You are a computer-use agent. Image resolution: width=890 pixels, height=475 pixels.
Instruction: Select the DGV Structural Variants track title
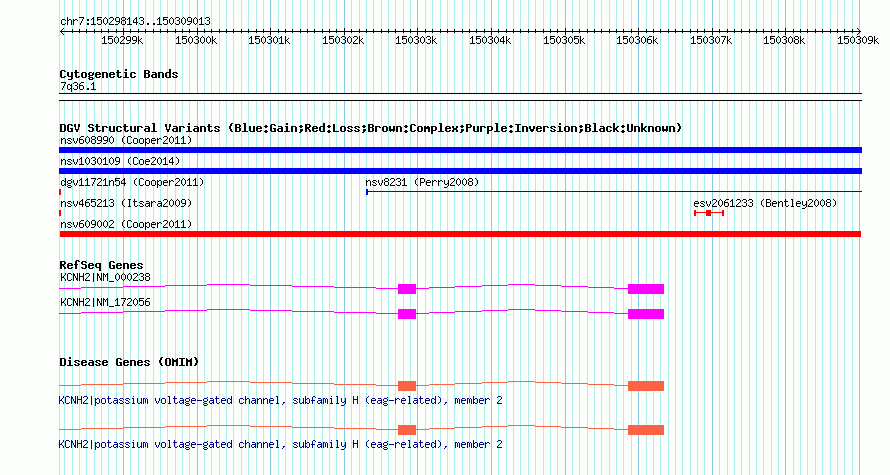371,128
